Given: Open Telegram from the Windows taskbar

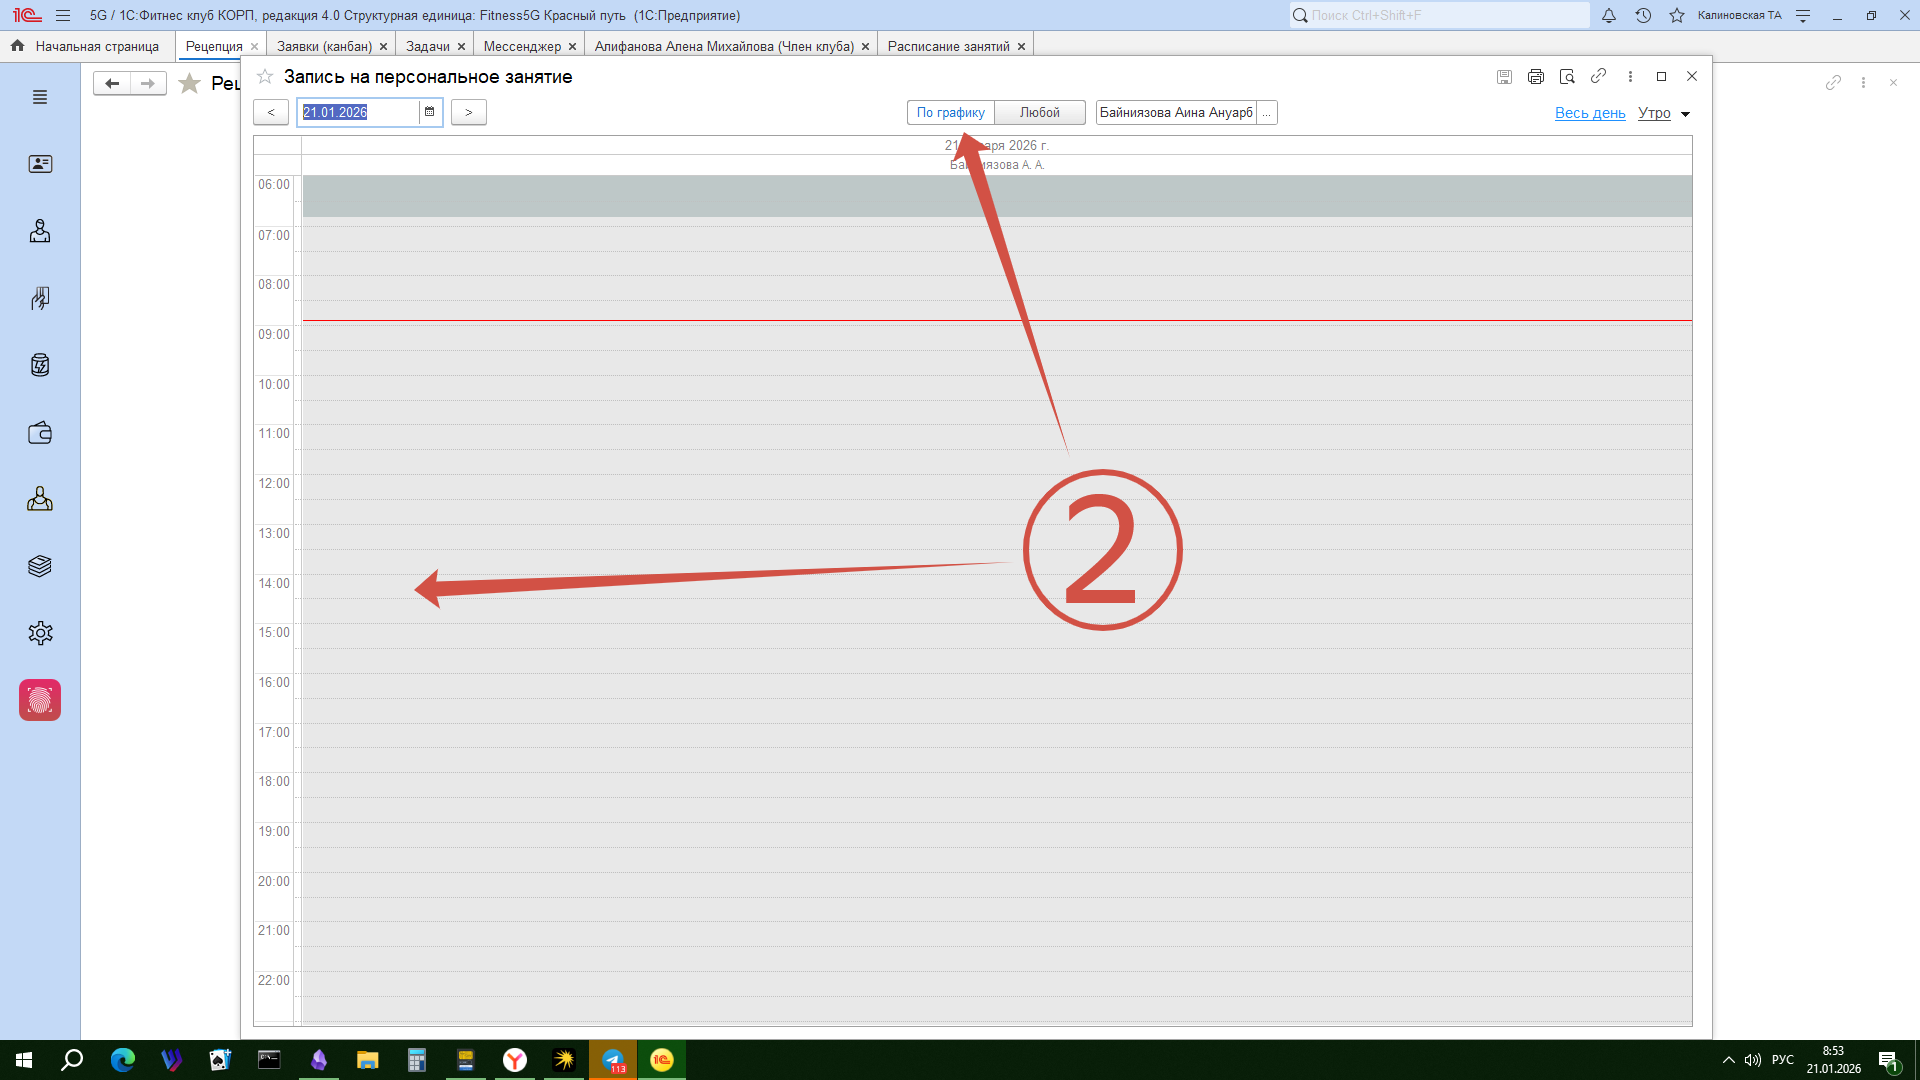Looking at the screenshot, I should (x=613, y=1060).
